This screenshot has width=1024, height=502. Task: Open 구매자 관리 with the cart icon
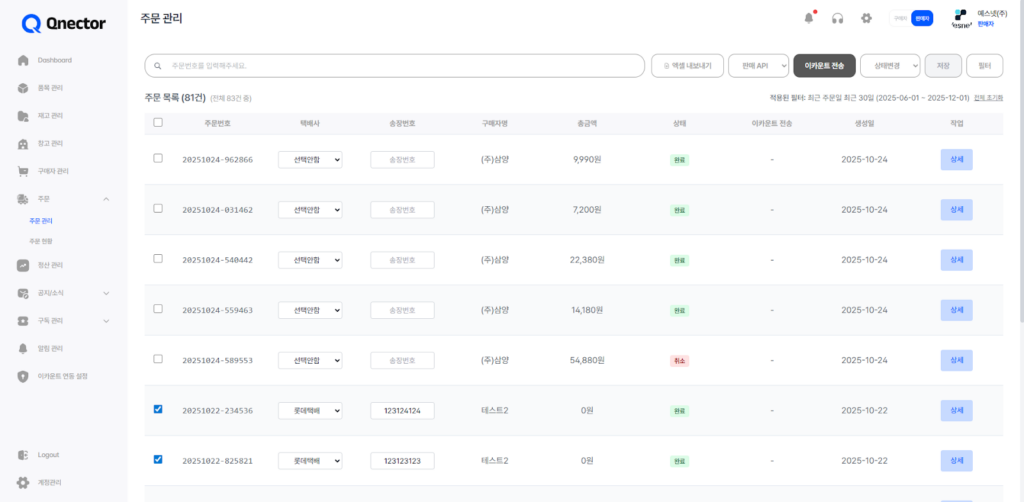(x=23, y=171)
